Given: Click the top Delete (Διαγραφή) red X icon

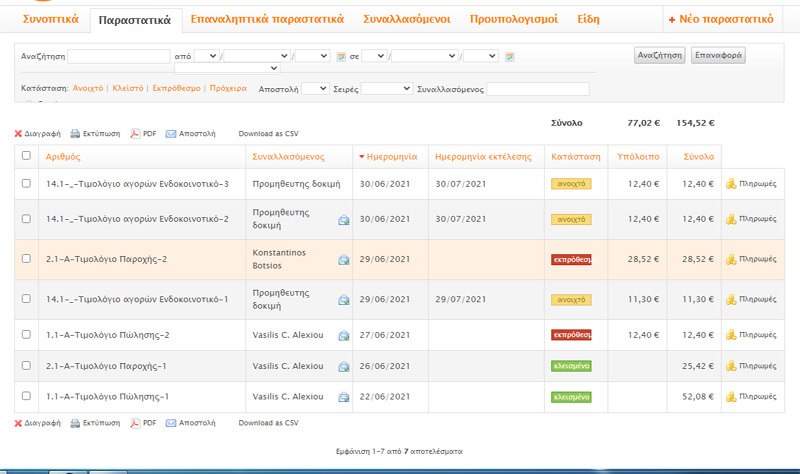Looking at the screenshot, I should tap(18, 133).
